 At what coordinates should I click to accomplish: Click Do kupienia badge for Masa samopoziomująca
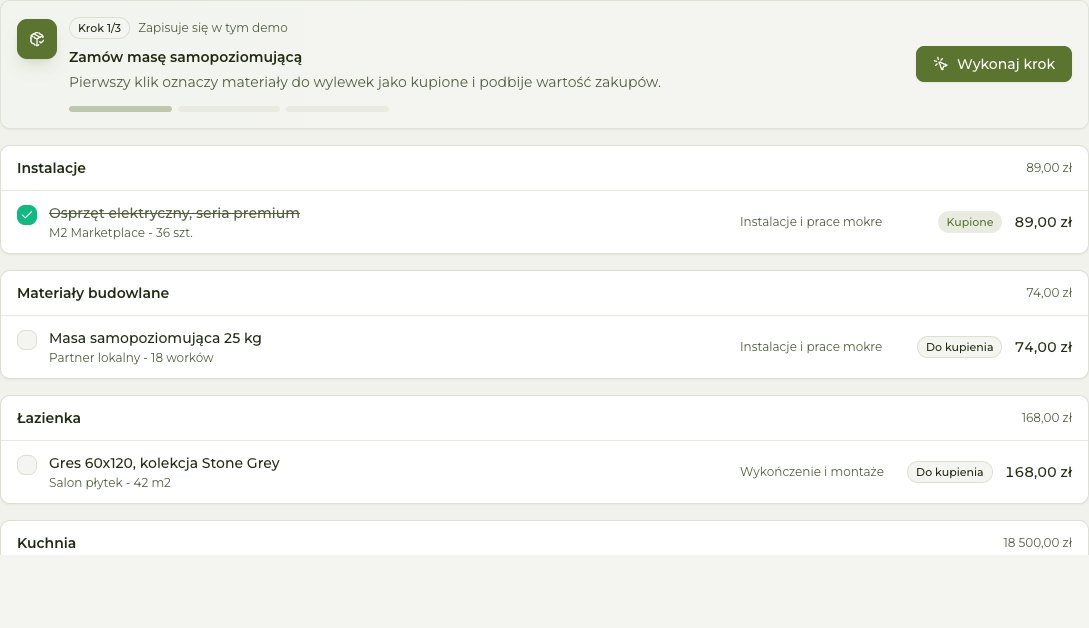tap(959, 347)
